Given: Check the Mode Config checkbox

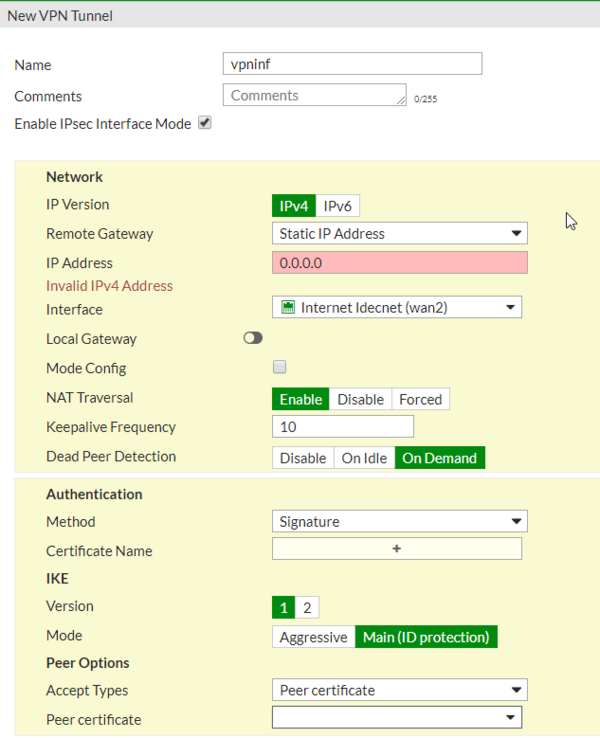Looking at the screenshot, I should coord(280,367).
